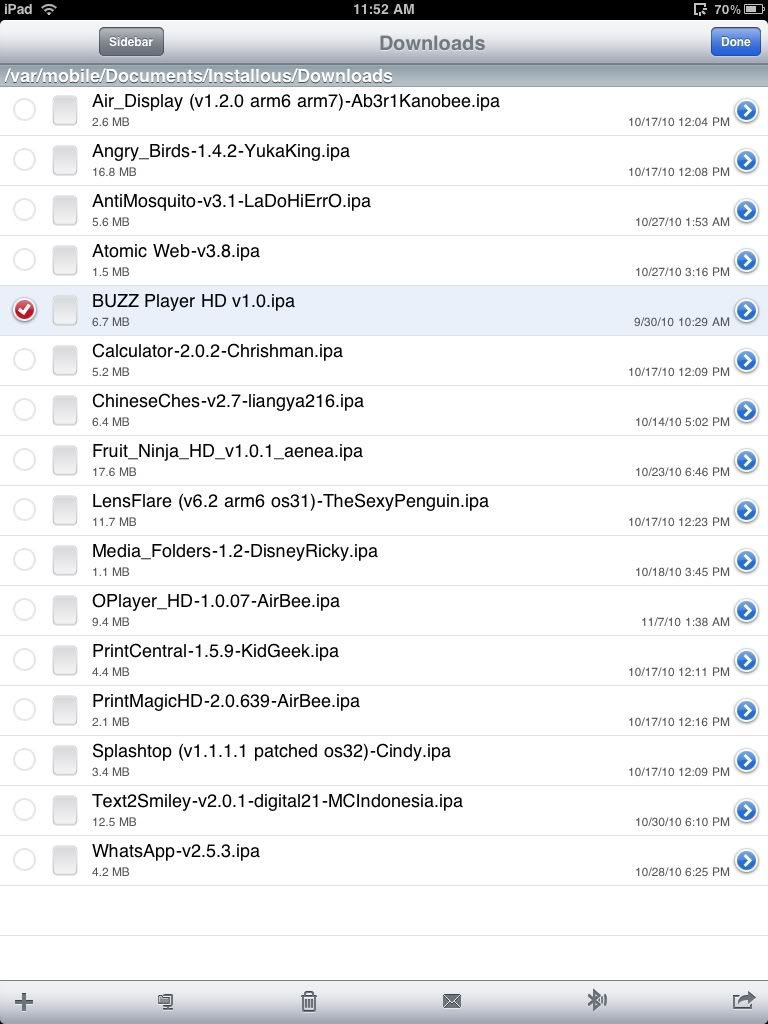Tap the share arrow icon in bottom toolbar
The width and height of the screenshot is (768, 1024).
click(743, 1000)
